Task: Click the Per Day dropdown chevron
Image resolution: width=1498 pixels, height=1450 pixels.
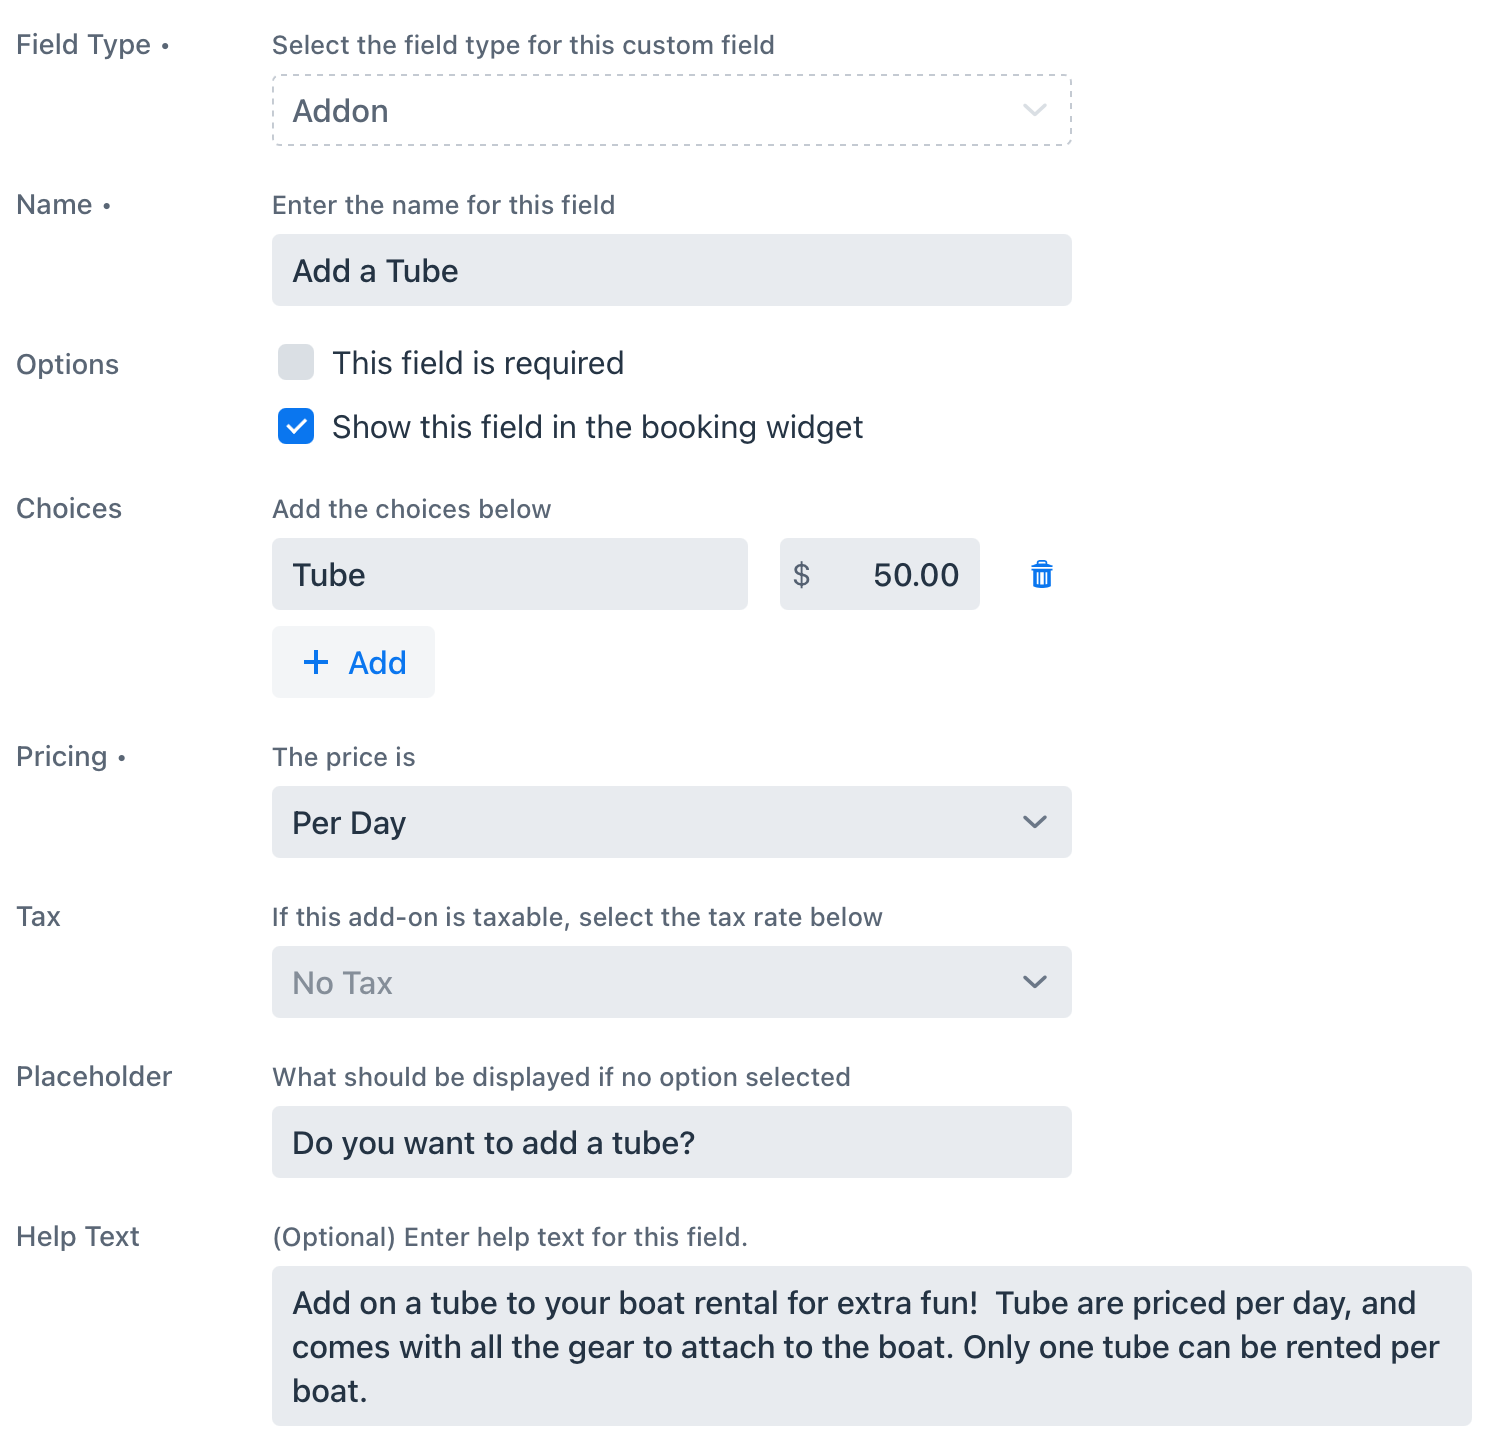Action: [1034, 822]
